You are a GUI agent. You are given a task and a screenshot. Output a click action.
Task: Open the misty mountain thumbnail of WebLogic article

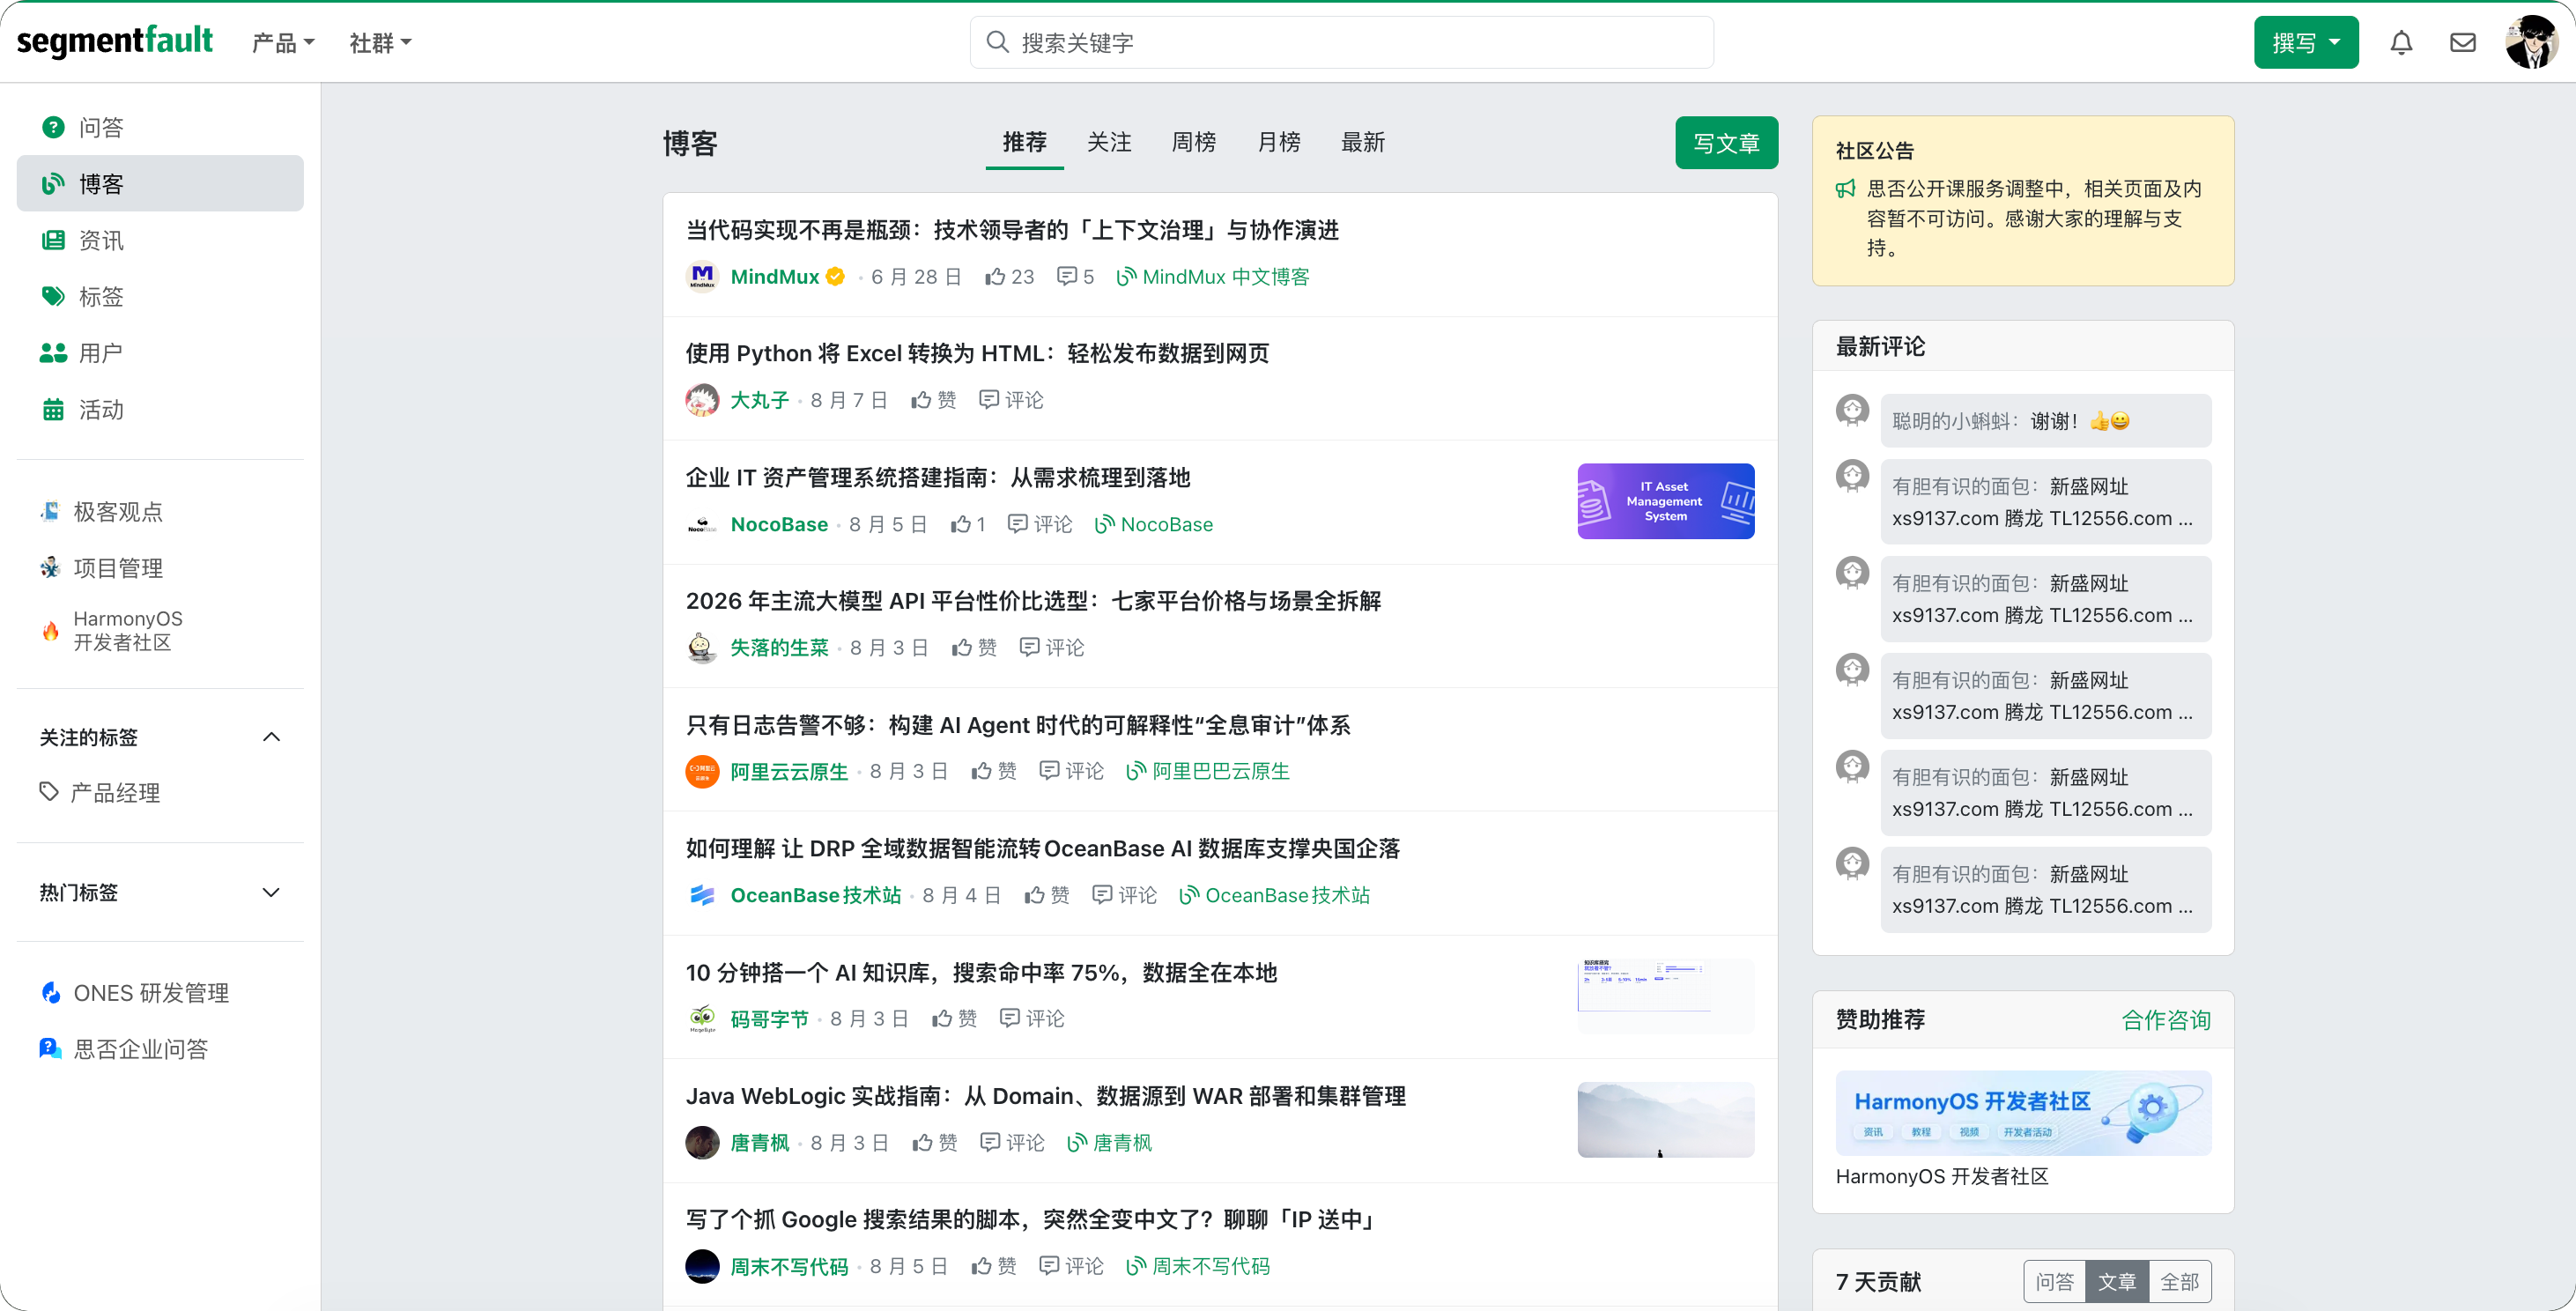tap(1665, 1119)
